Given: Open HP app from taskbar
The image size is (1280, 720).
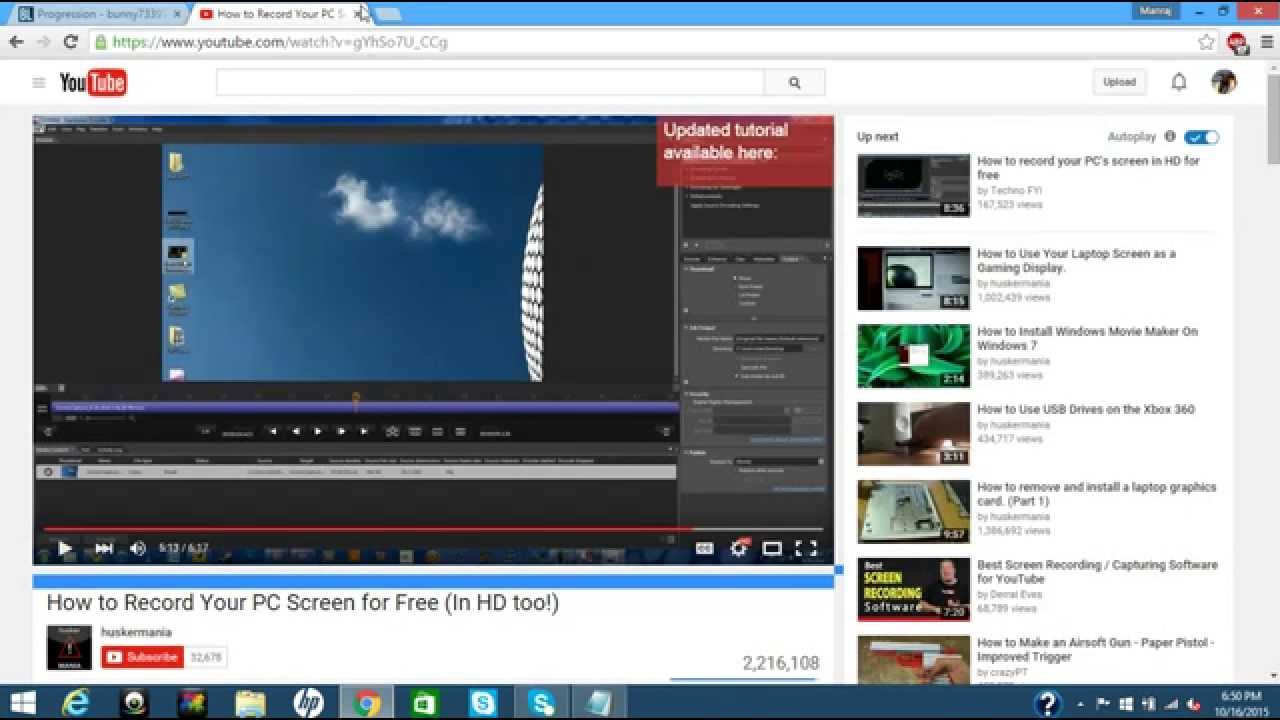Looking at the screenshot, I should click(x=308, y=703).
